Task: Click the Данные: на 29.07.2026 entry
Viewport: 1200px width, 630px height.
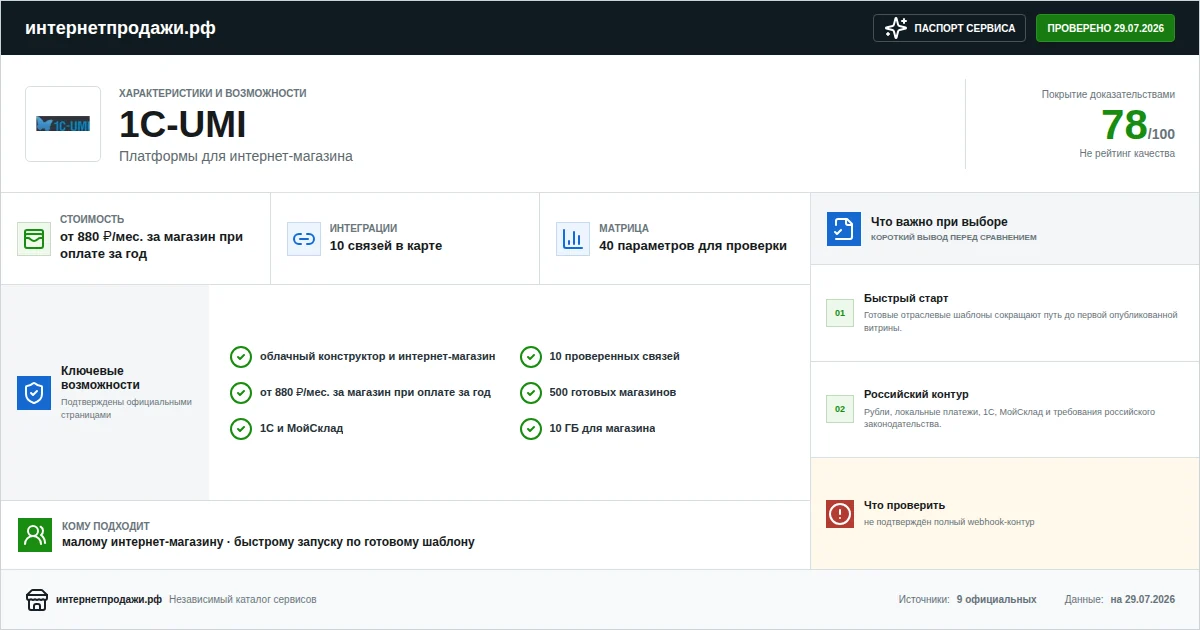Action: pos(1120,599)
